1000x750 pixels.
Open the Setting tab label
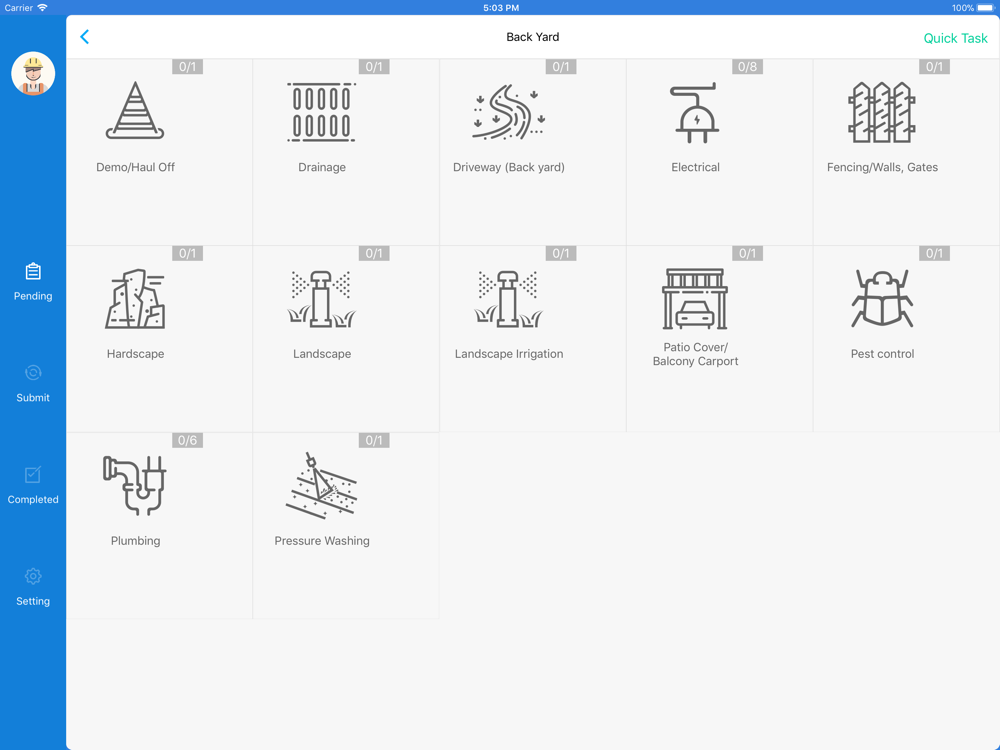click(x=33, y=601)
